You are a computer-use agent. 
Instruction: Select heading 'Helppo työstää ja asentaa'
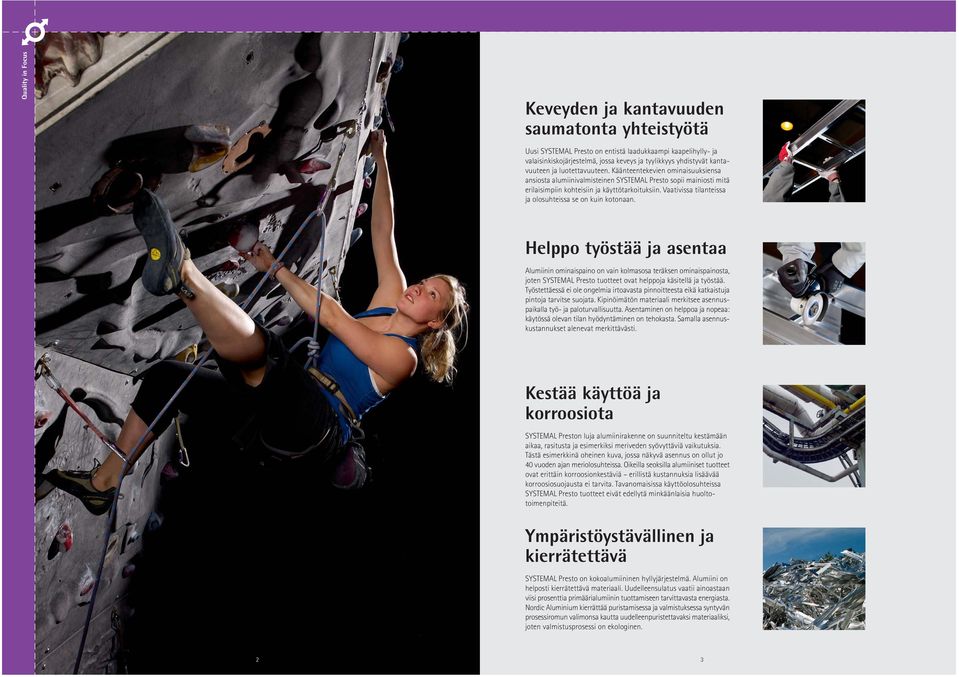[626, 248]
